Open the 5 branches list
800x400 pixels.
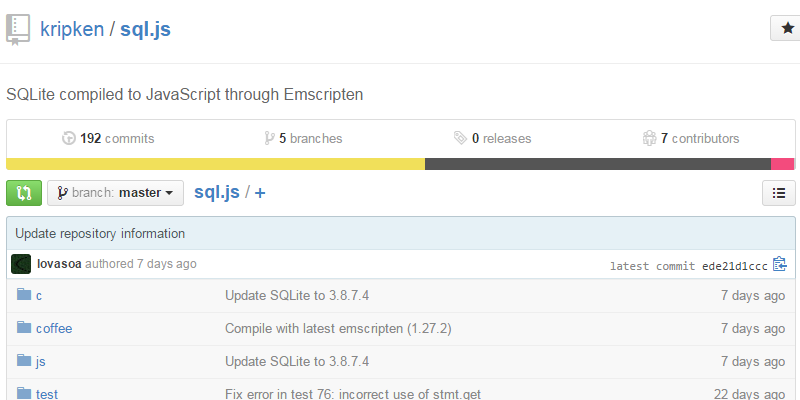click(303, 139)
